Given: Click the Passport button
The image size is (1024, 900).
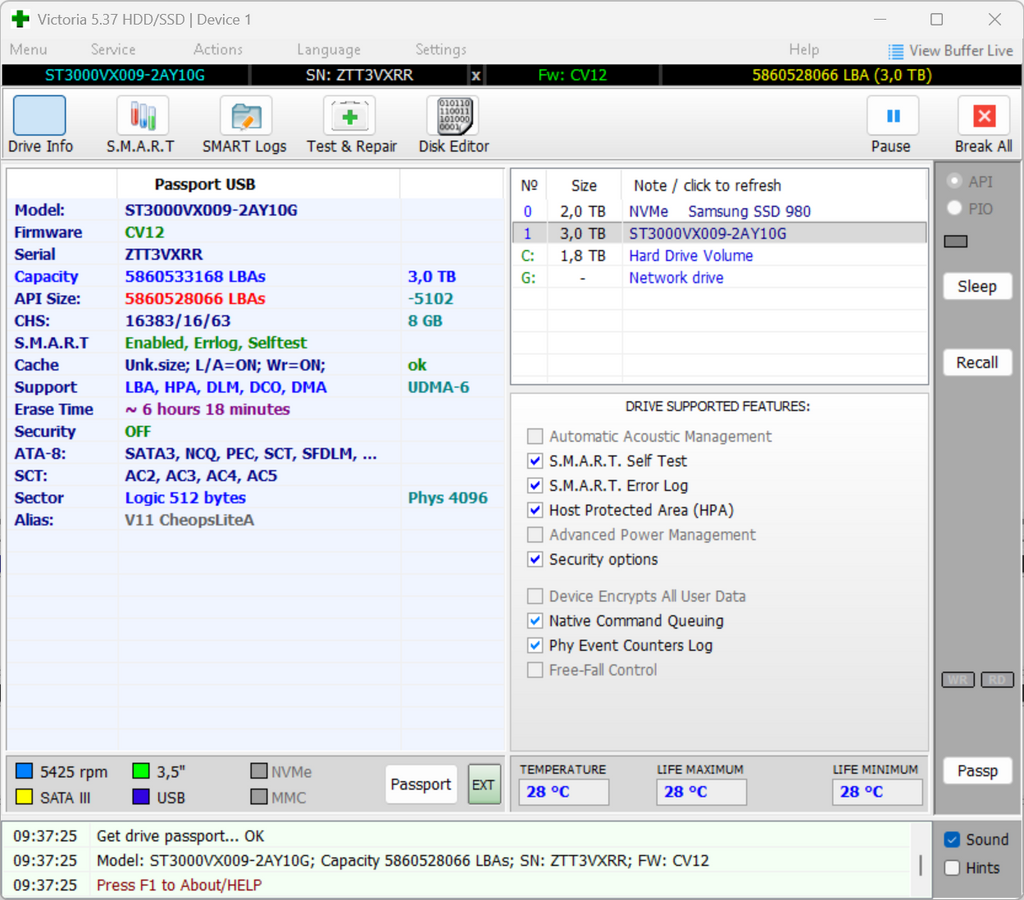Looking at the screenshot, I should click(x=421, y=784).
